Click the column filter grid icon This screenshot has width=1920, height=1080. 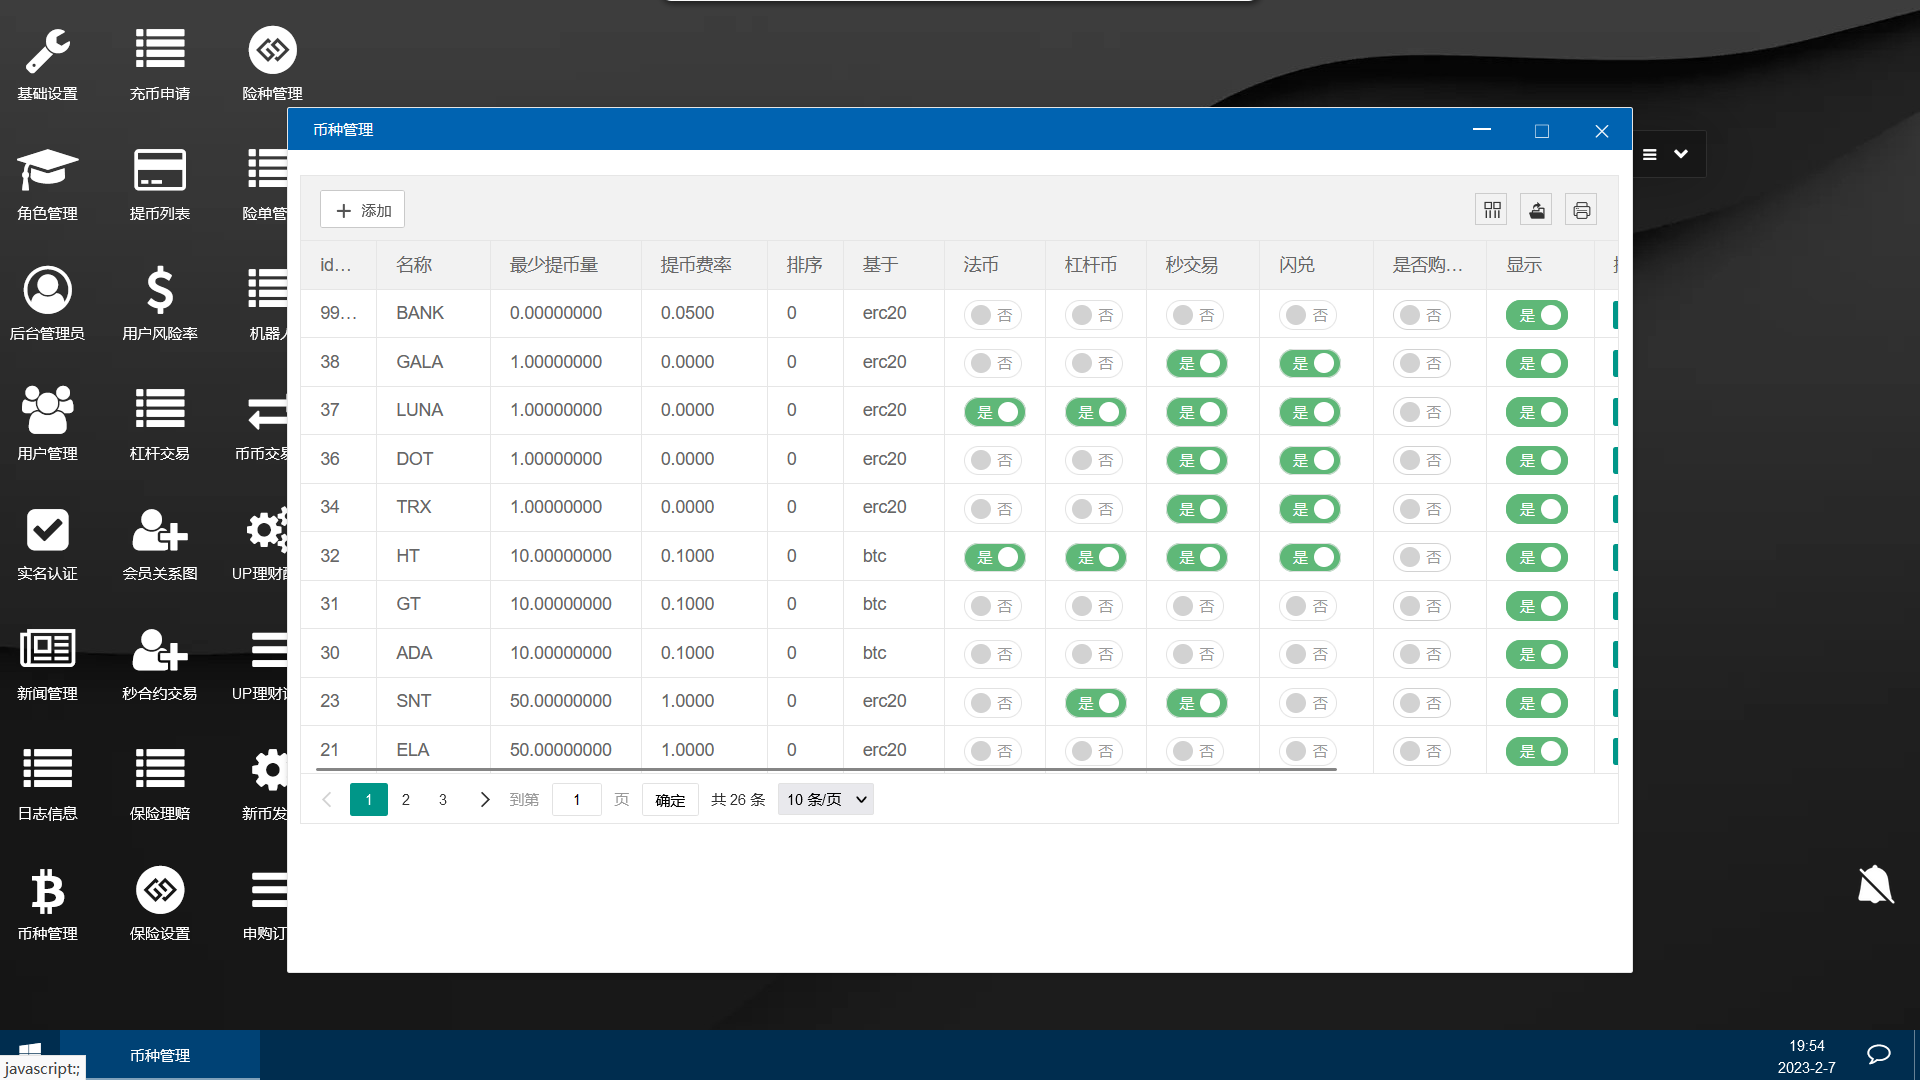1492,210
